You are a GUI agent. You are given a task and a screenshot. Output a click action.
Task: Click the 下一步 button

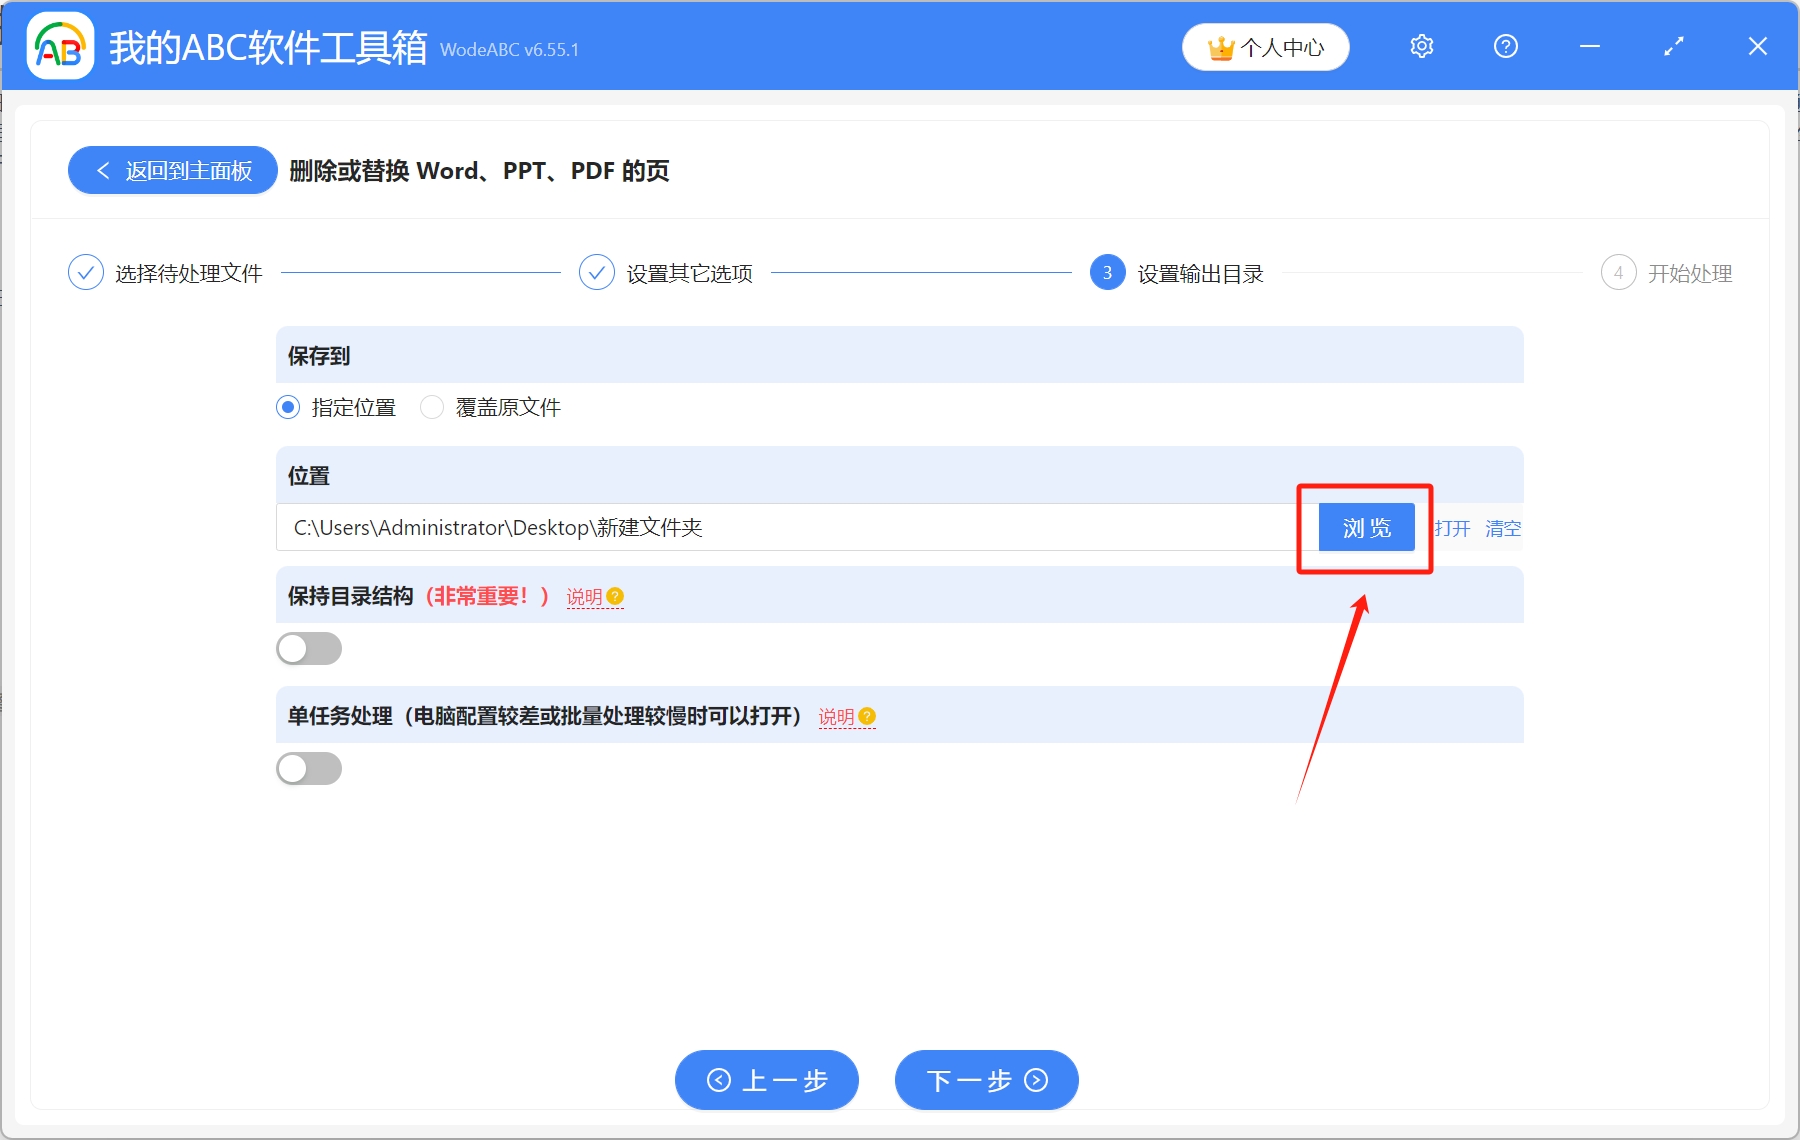pos(985,1080)
